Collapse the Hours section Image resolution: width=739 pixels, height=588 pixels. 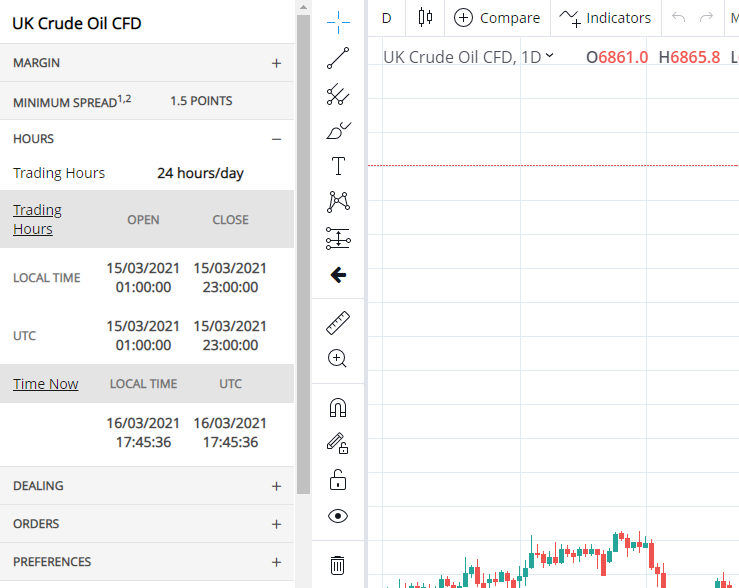[x=276, y=139]
